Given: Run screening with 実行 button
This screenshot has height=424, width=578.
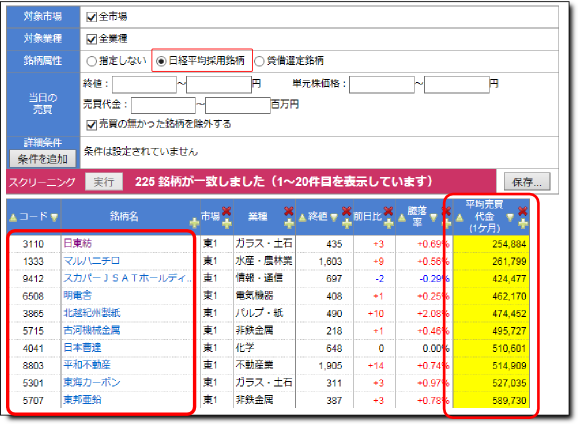Looking at the screenshot, I should (x=104, y=182).
